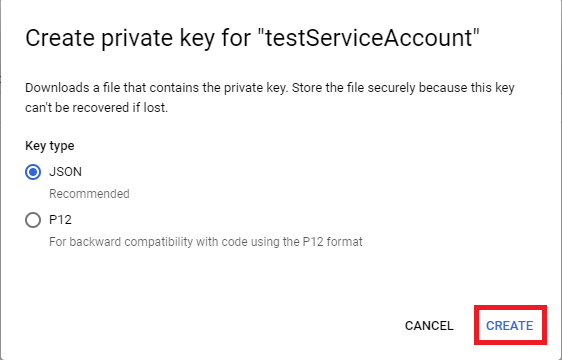Screen dimensions: 562x360
Task: Click the P12 backward compatibility description
Action: point(206,242)
